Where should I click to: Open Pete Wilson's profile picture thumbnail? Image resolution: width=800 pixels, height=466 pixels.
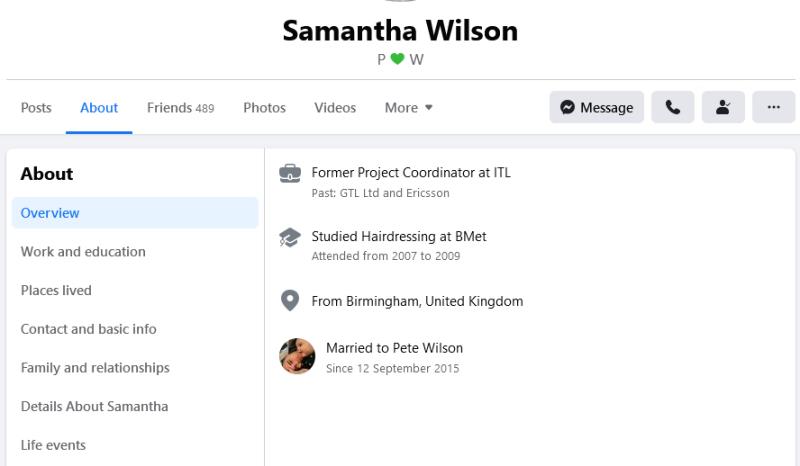(297, 356)
